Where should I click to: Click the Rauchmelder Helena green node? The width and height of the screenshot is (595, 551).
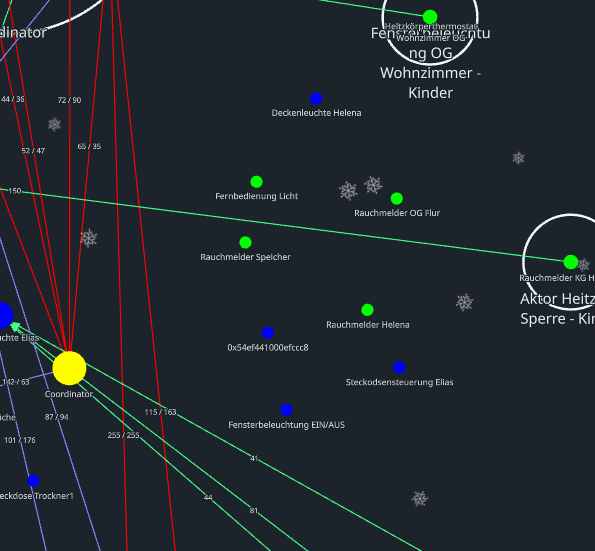pyautogui.click(x=367, y=310)
